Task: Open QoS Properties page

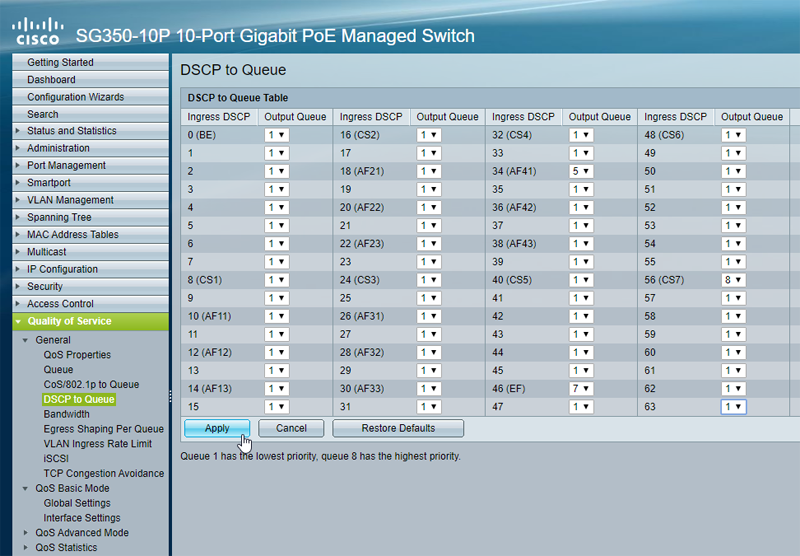Action: click(77, 355)
